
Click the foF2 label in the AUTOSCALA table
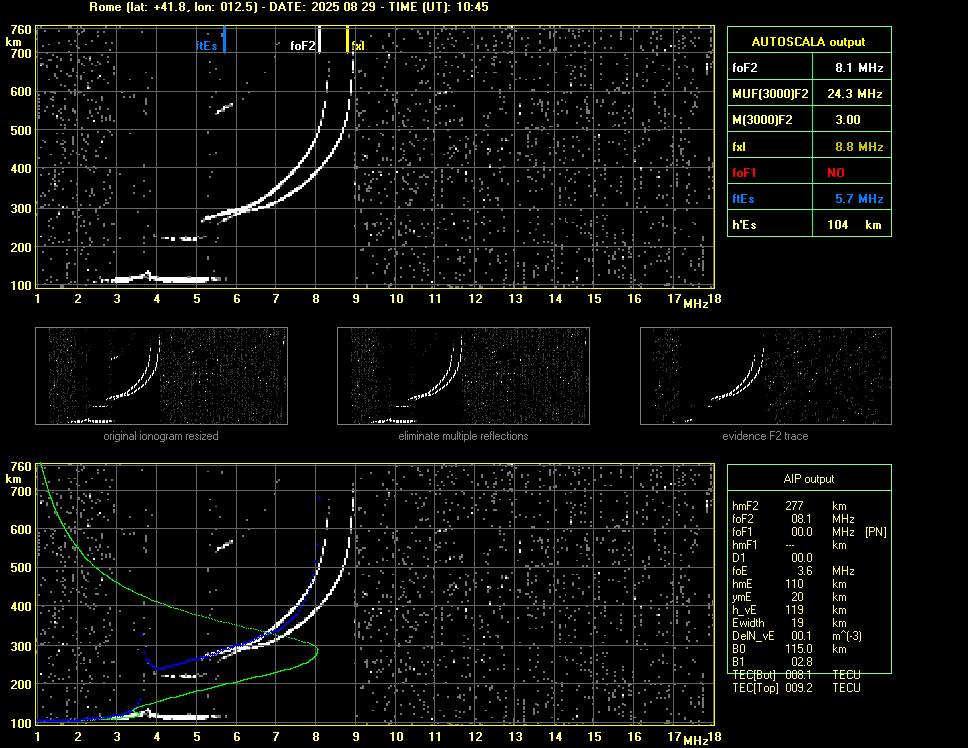[x=745, y=68]
